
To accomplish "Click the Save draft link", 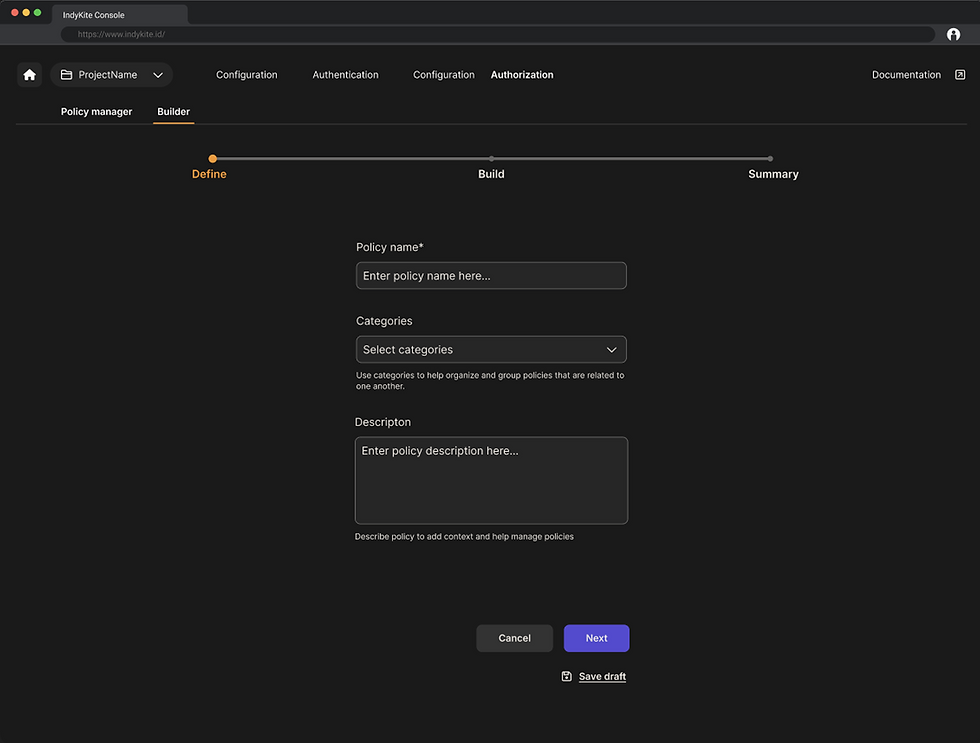I will pos(602,676).
